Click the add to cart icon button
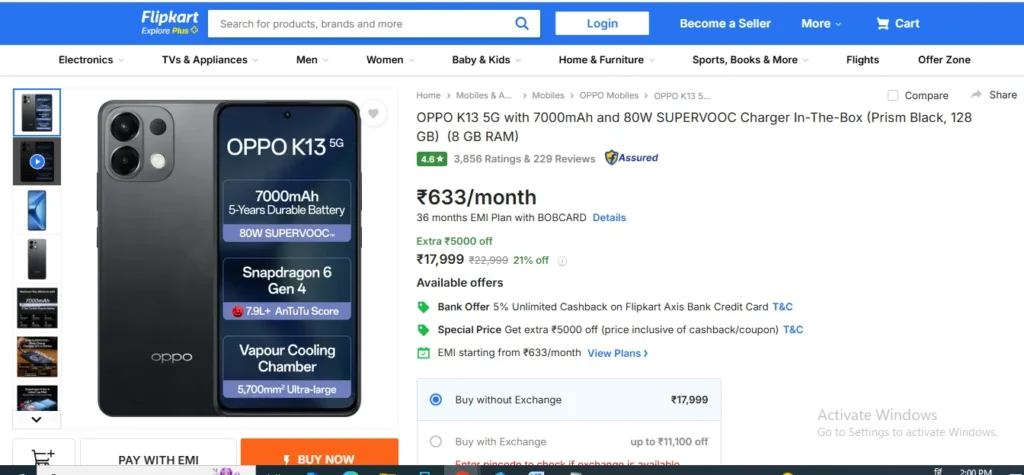The height and width of the screenshot is (475, 1024). (x=43, y=457)
